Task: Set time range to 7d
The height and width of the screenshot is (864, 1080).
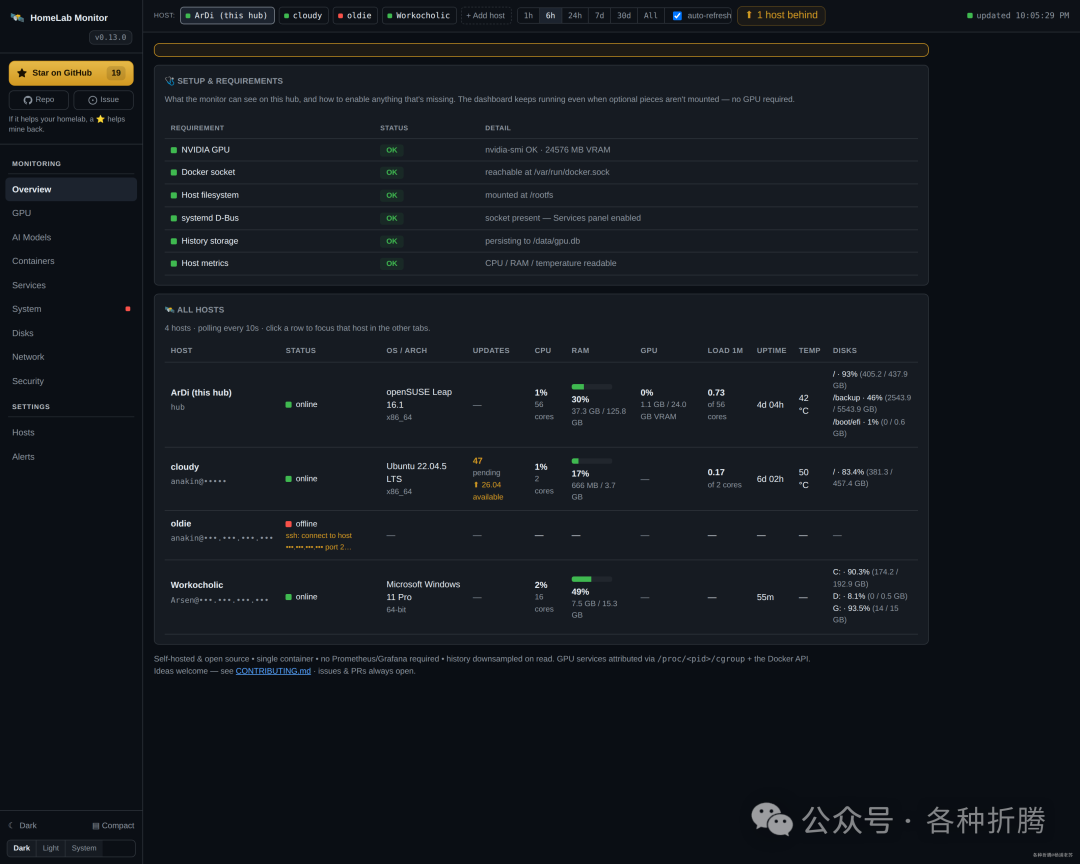Action: tap(599, 15)
